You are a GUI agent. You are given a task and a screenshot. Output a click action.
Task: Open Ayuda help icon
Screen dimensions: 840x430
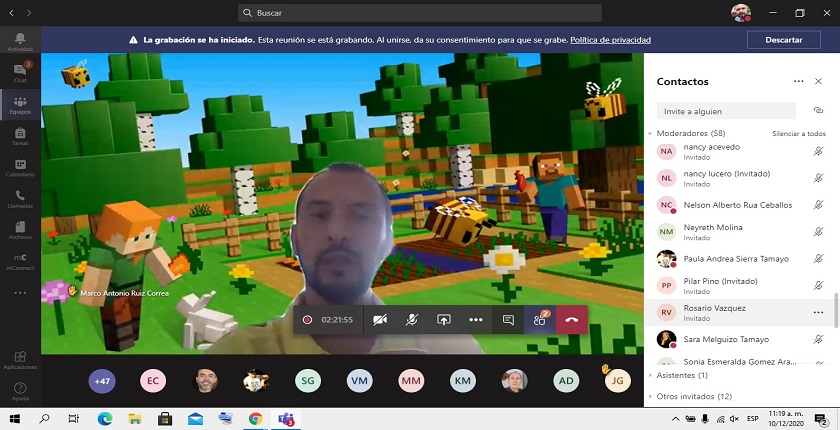20,391
